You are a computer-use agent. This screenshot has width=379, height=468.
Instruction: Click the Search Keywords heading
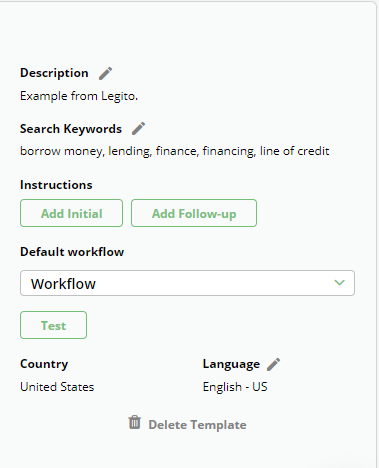(71, 129)
